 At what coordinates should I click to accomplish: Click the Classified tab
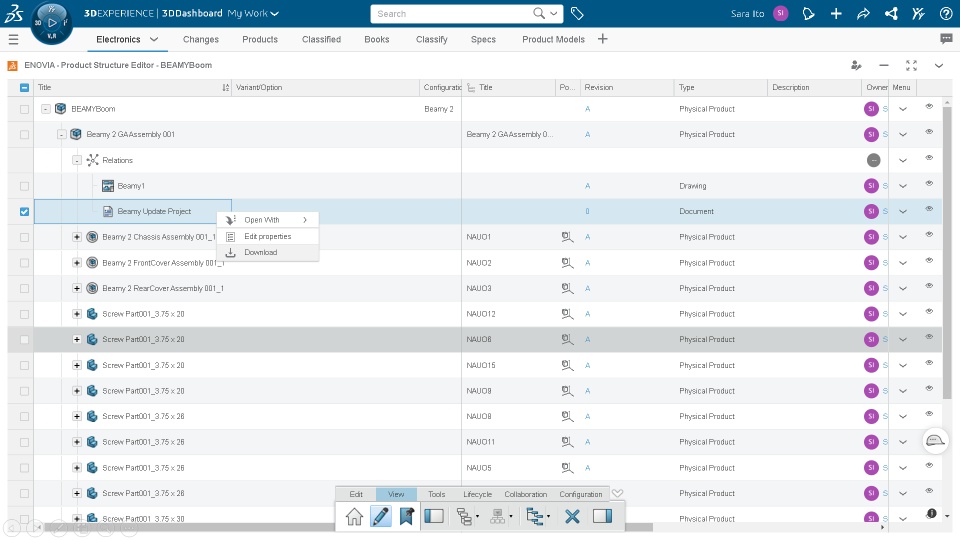pos(321,39)
